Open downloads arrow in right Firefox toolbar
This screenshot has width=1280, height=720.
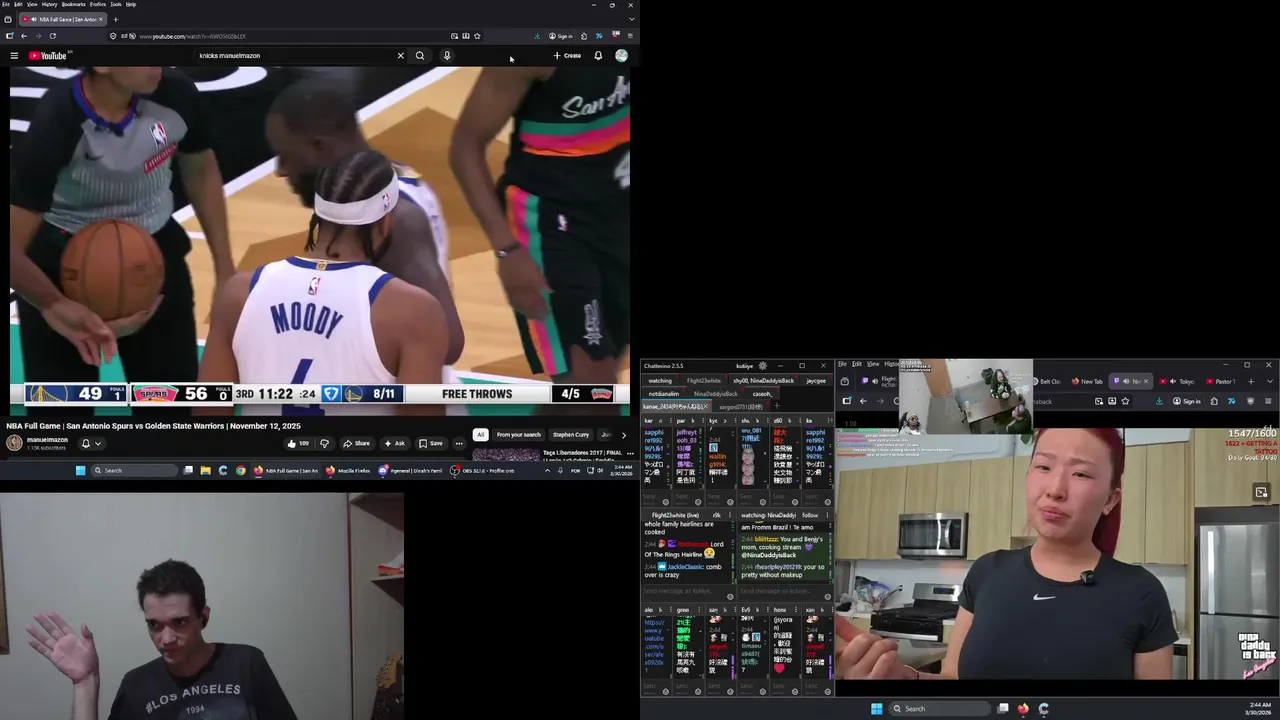pos(1159,401)
